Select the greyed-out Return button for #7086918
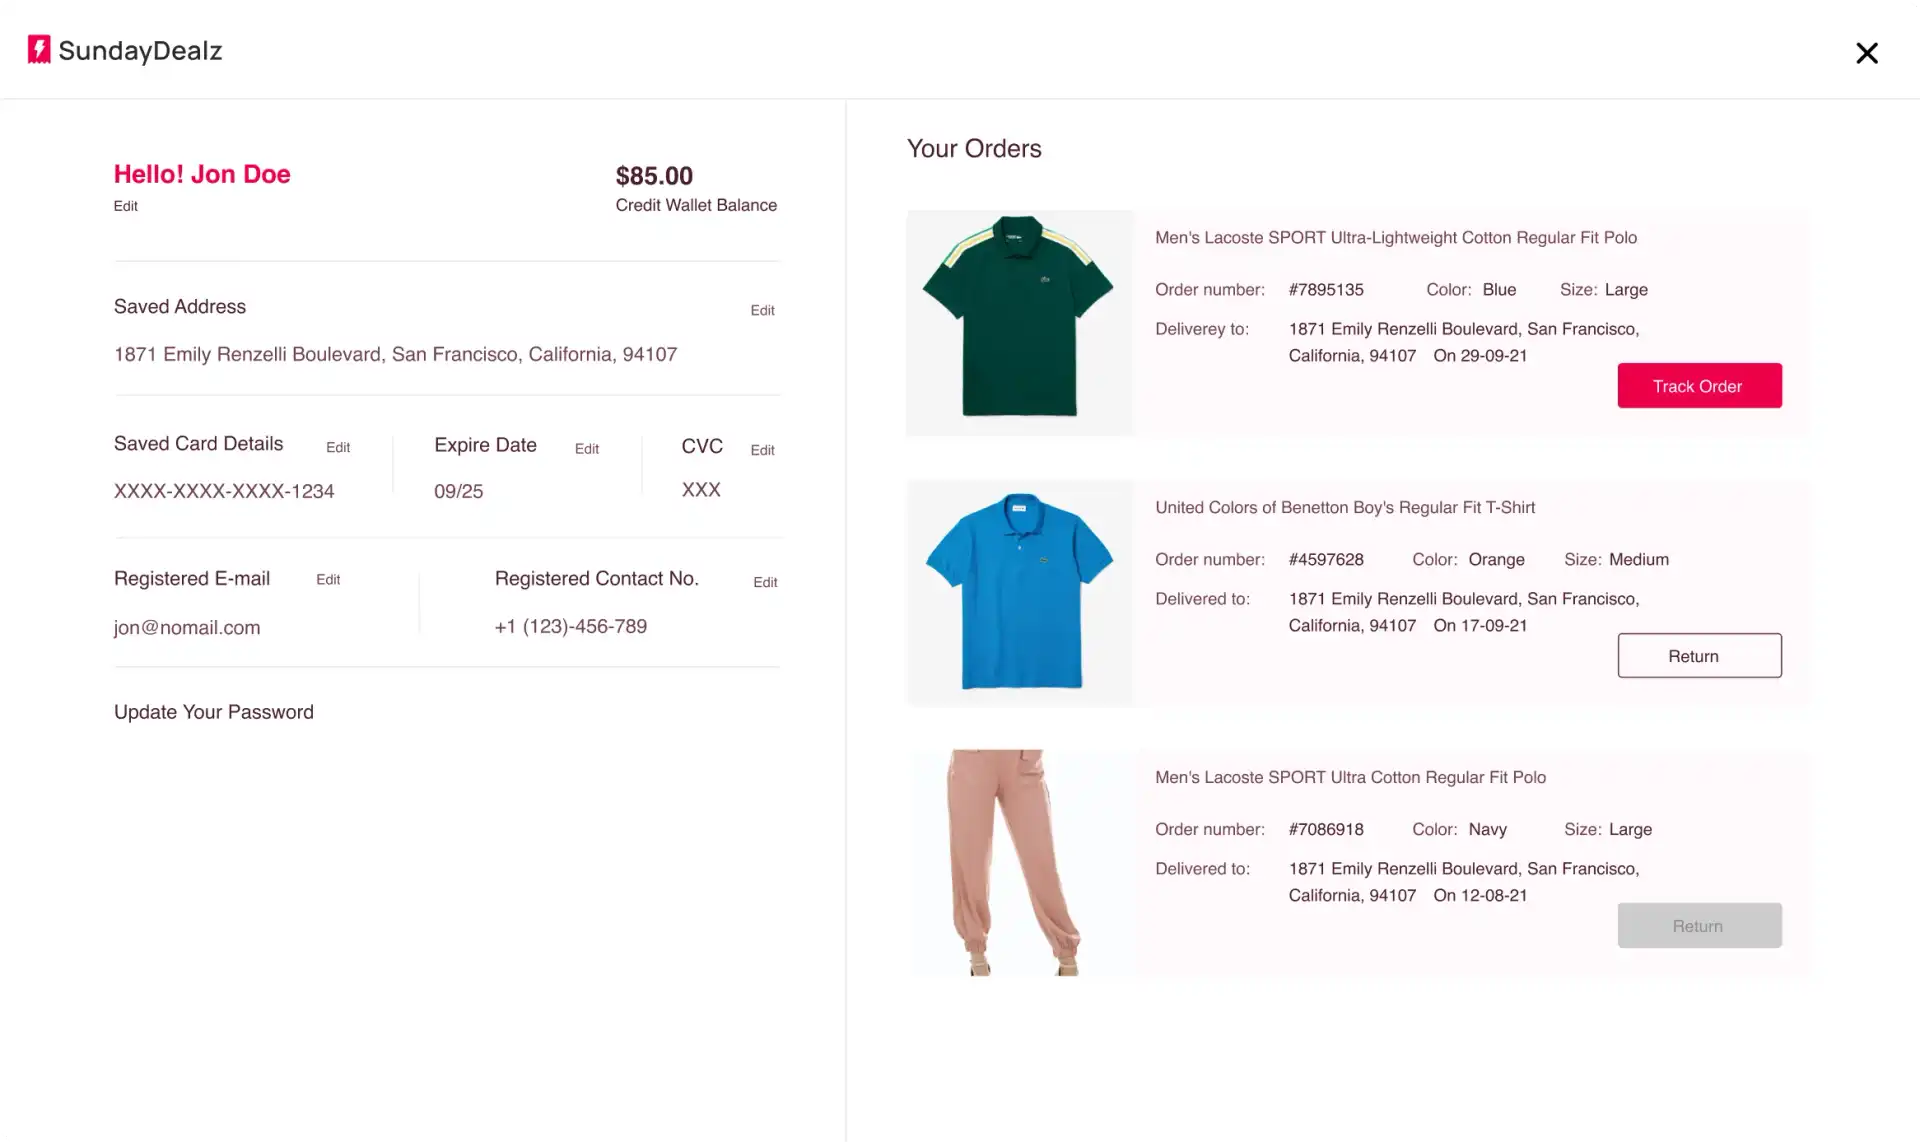1920x1142 pixels. [x=1699, y=924]
